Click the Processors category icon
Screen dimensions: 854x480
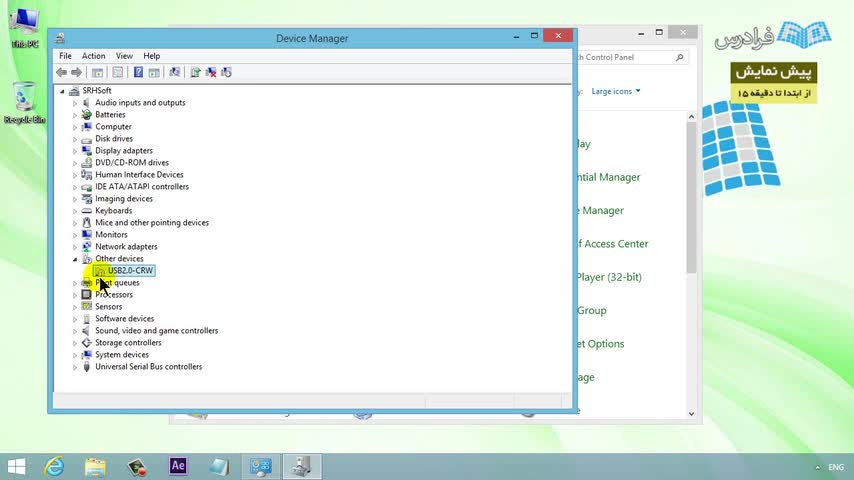coord(87,295)
